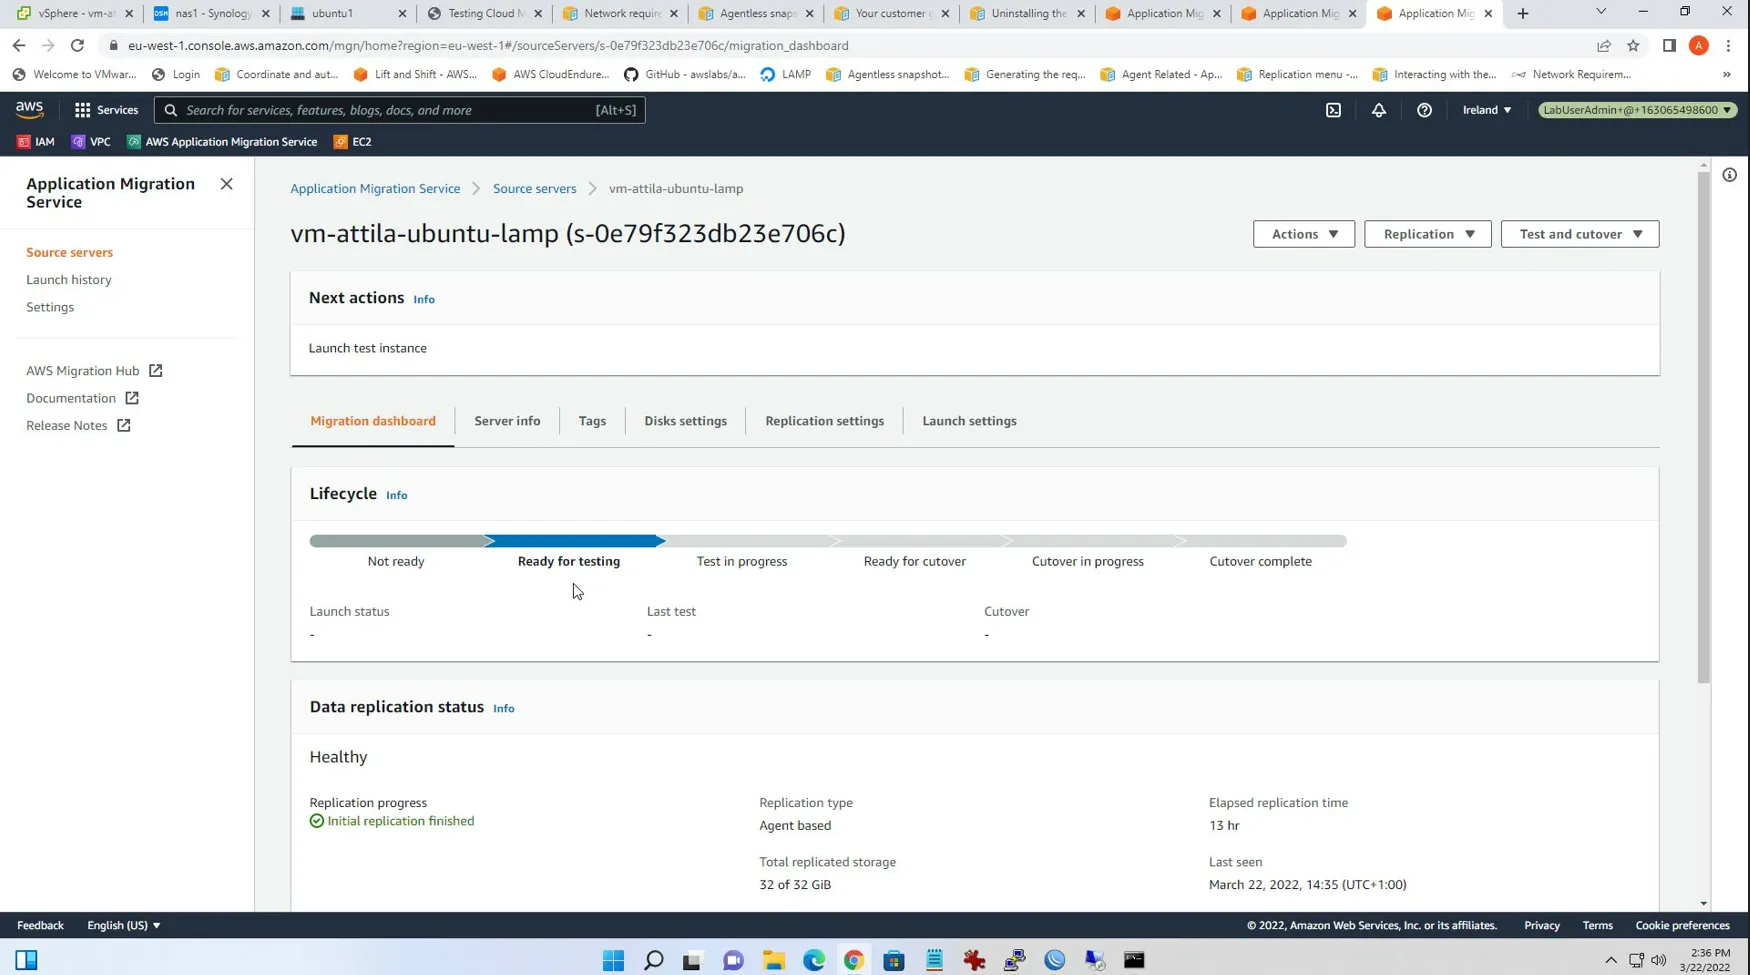1750x975 pixels.
Task: Open Cookie preferences in footer
Action: [1682, 925]
